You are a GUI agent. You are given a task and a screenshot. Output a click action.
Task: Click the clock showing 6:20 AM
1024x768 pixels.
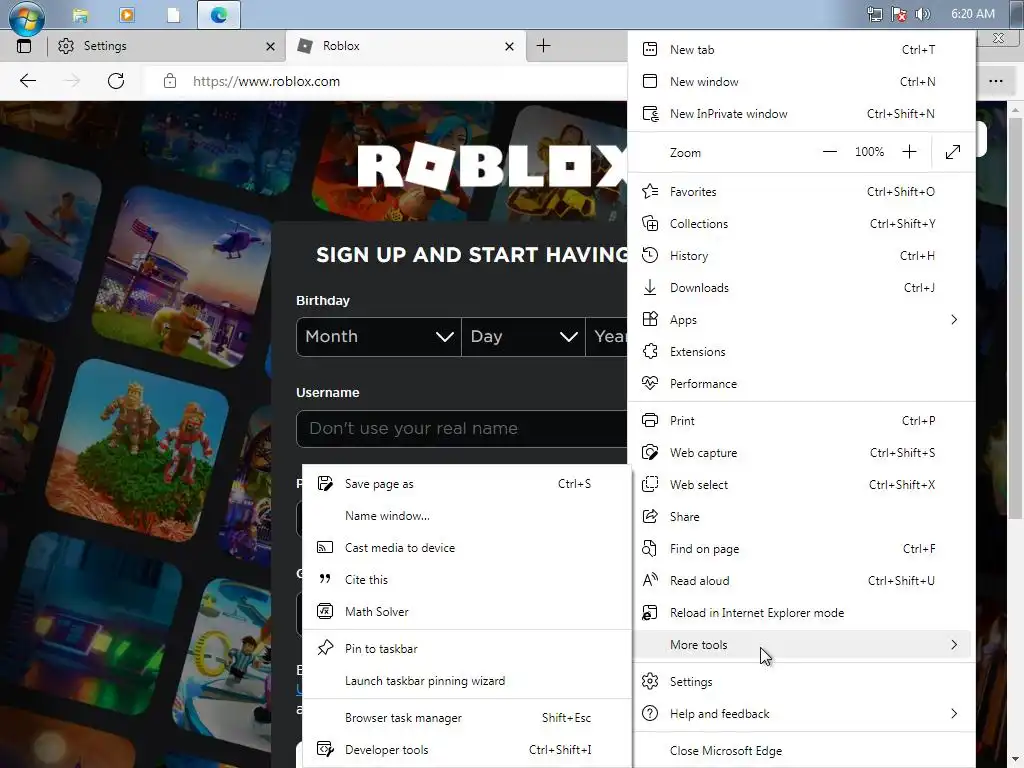[x=972, y=14]
